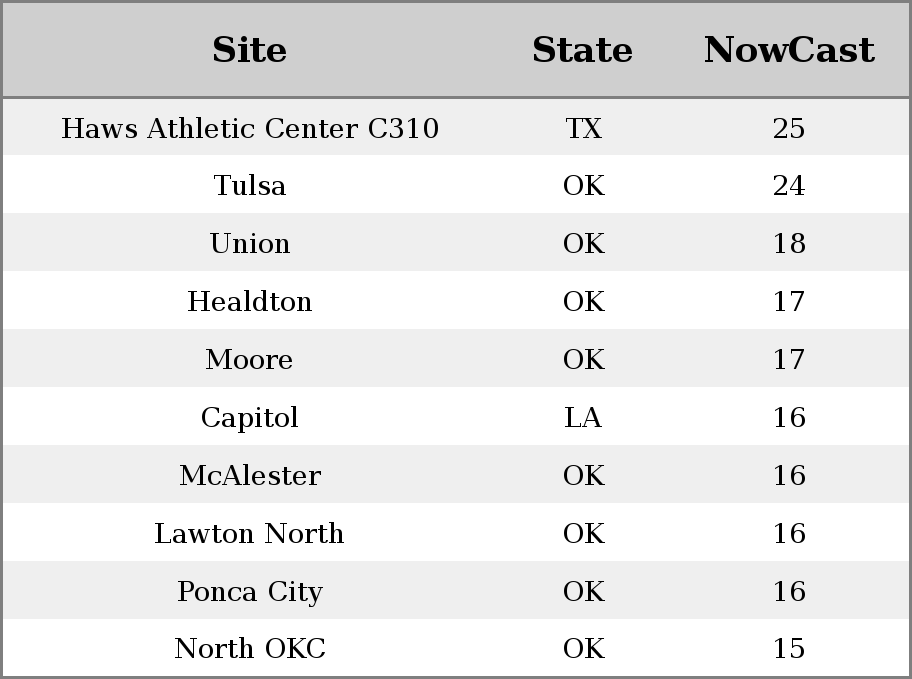Select the NowCast value 25
The width and height of the screenshot is (912, 679).
[x=789, y=128]
